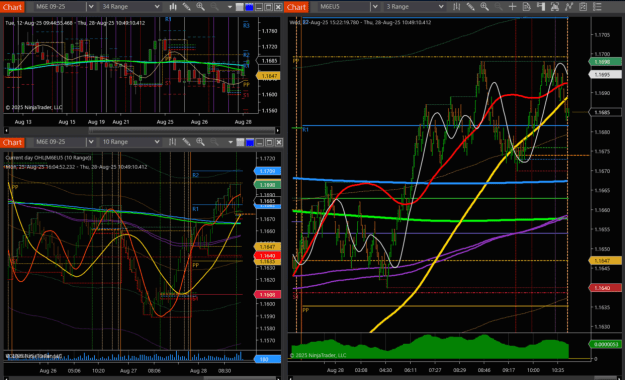625x380 pixels.
Task: Click gray window-link square in 10 Range chart
Action: 240,142
